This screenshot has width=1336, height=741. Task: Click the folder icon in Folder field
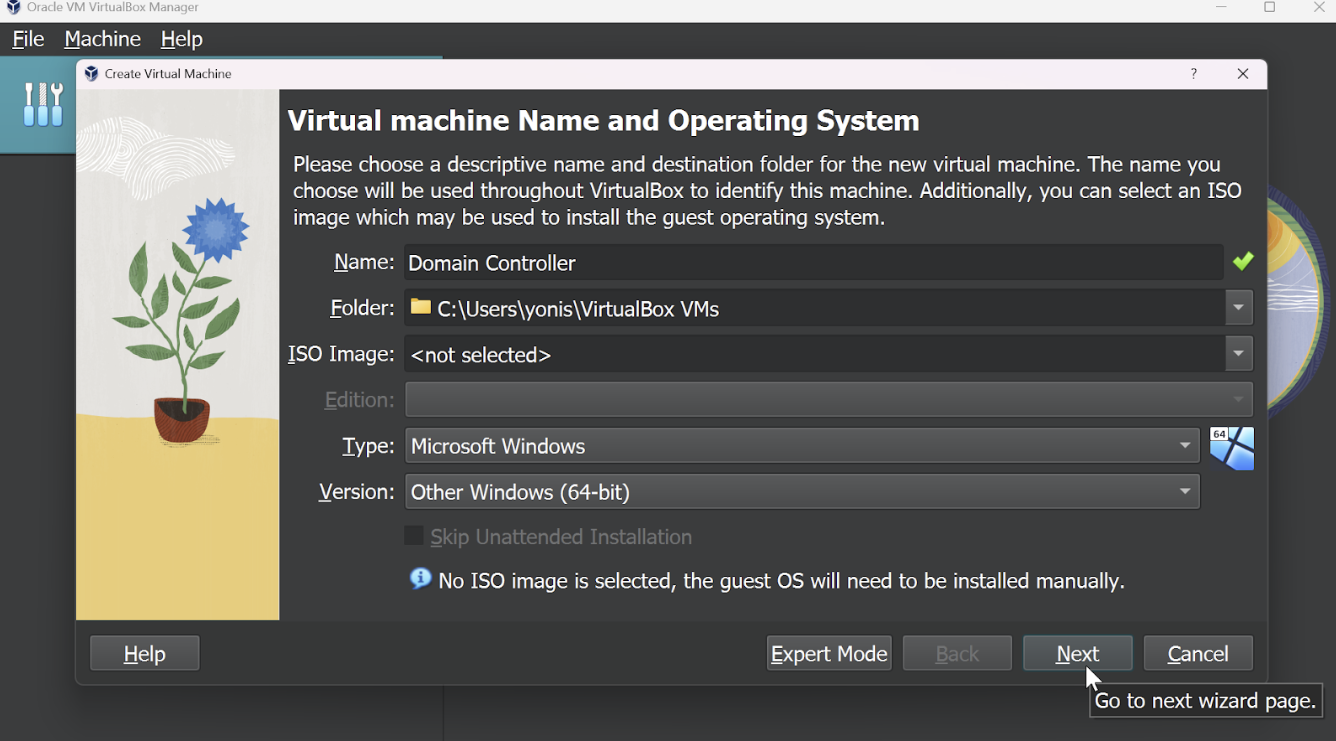[421, 307]
